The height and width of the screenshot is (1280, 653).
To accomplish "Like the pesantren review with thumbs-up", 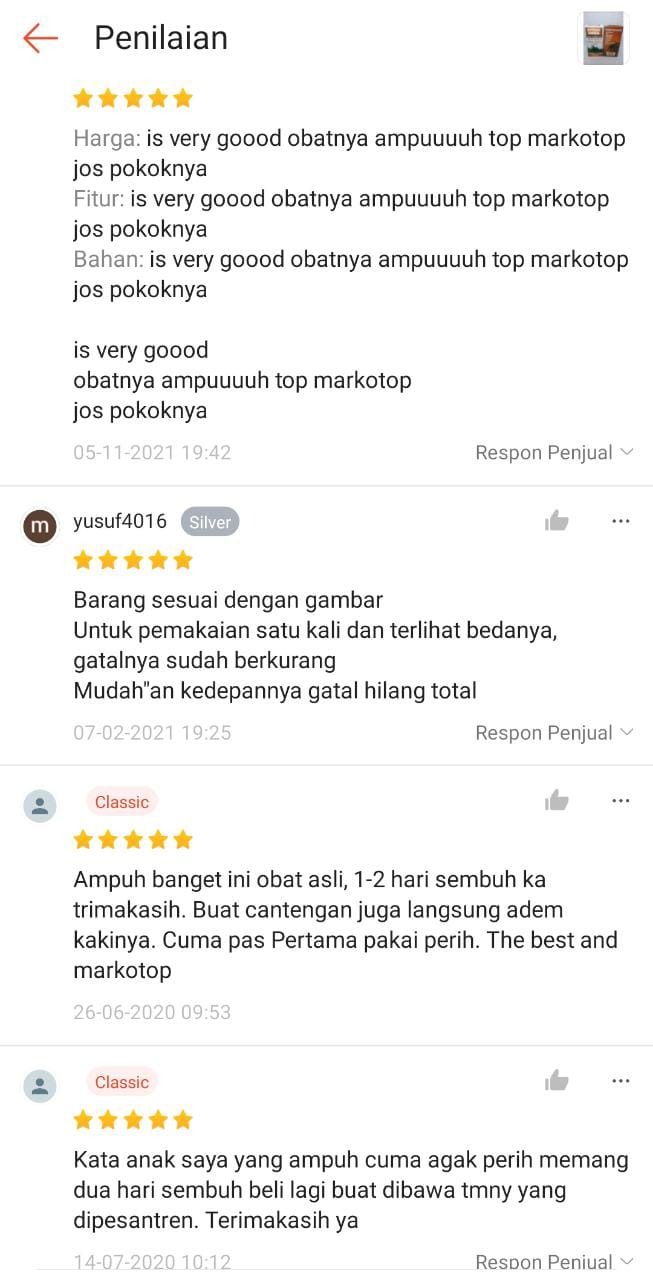I will (x=557, y=1080).
